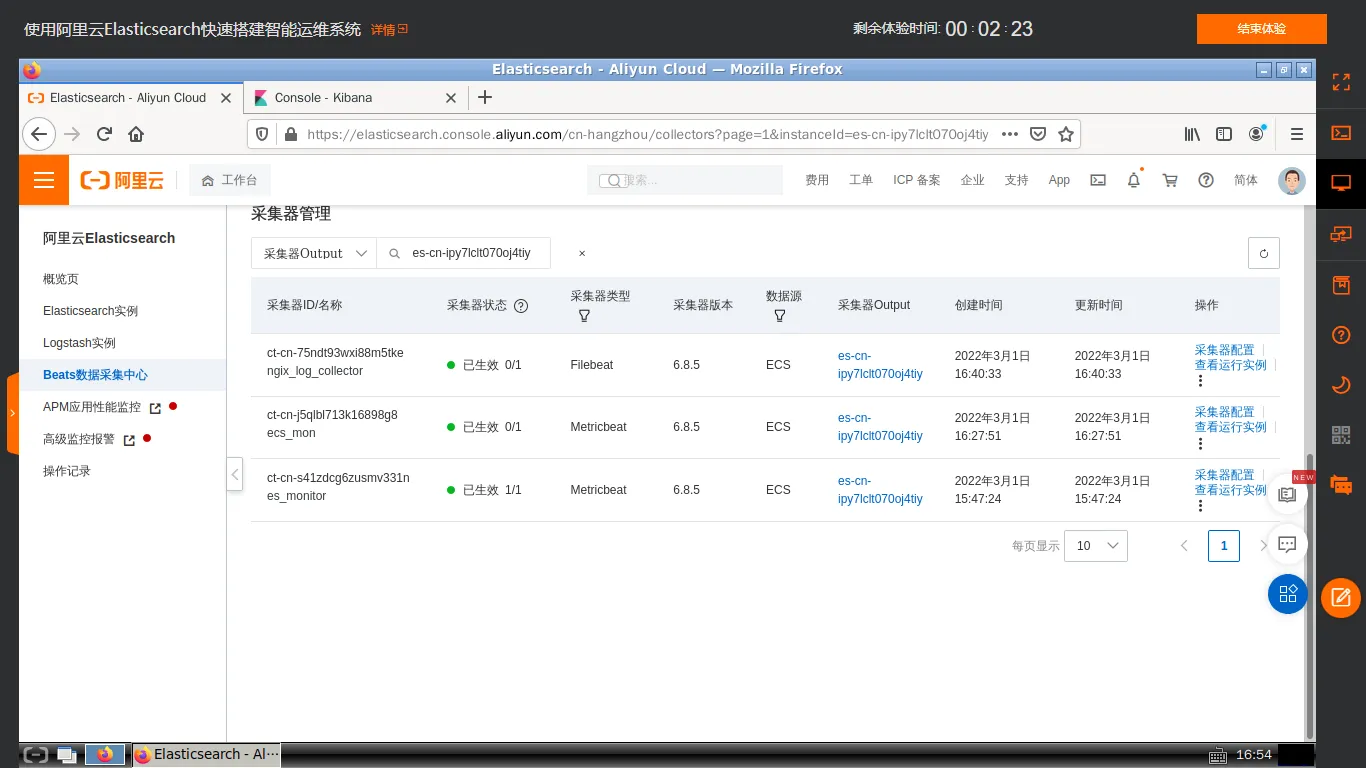Open 费用 header menu
This screenshot has height=768, width=1366.
tap(817, 180)
